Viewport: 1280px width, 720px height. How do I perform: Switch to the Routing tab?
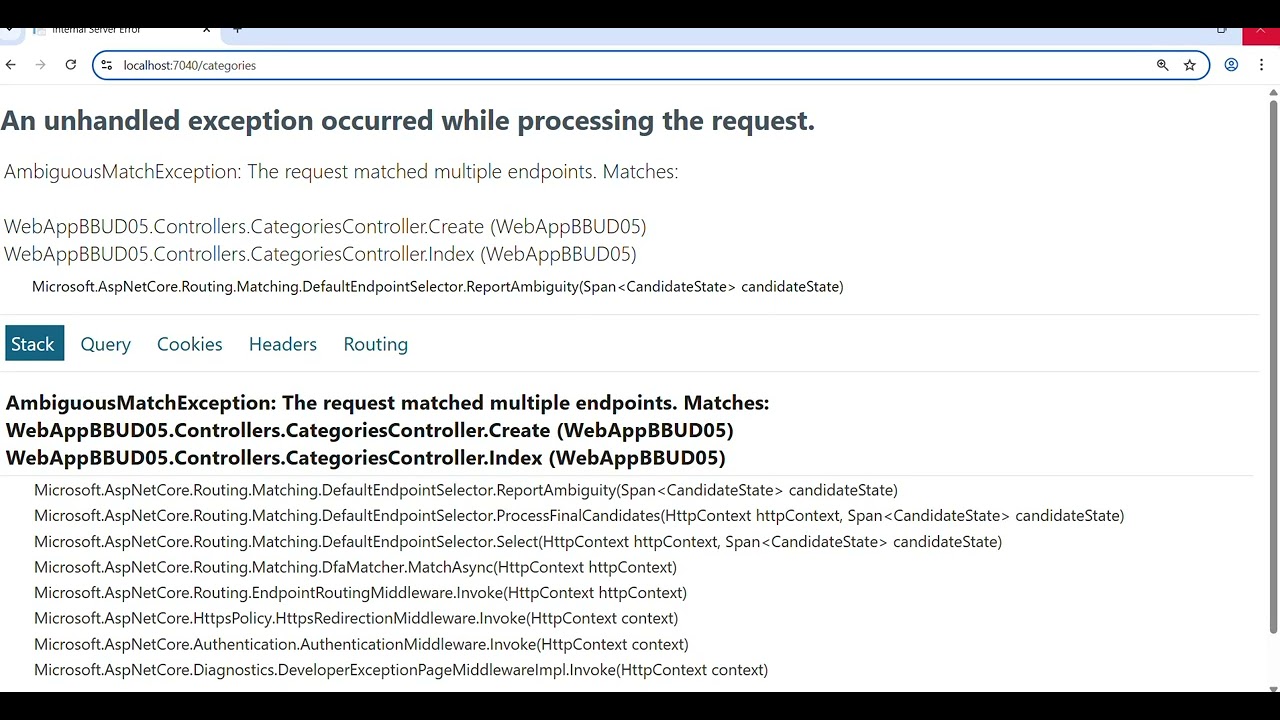click(376, 344)
